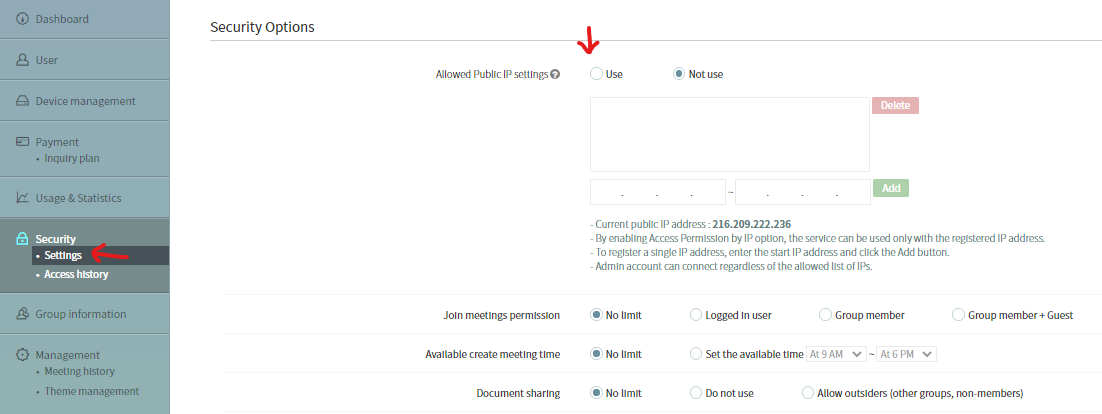Choose Do not use for Document sharing
This screenshot has width=1102, height=414.
(696, 393)
